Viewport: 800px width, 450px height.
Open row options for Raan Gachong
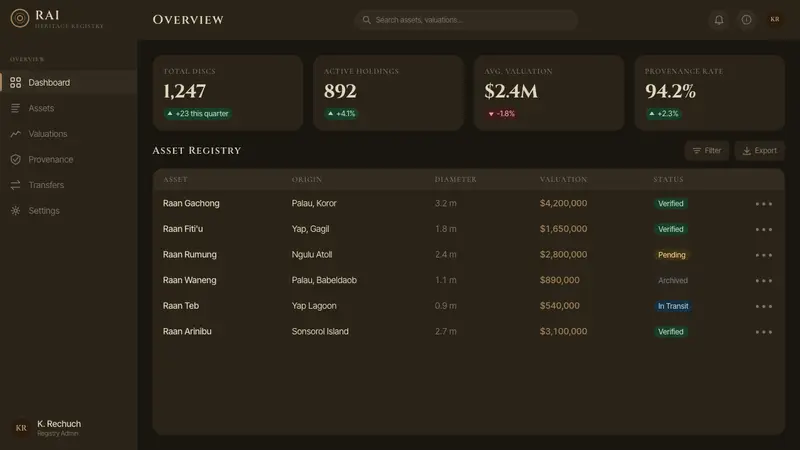763,204
